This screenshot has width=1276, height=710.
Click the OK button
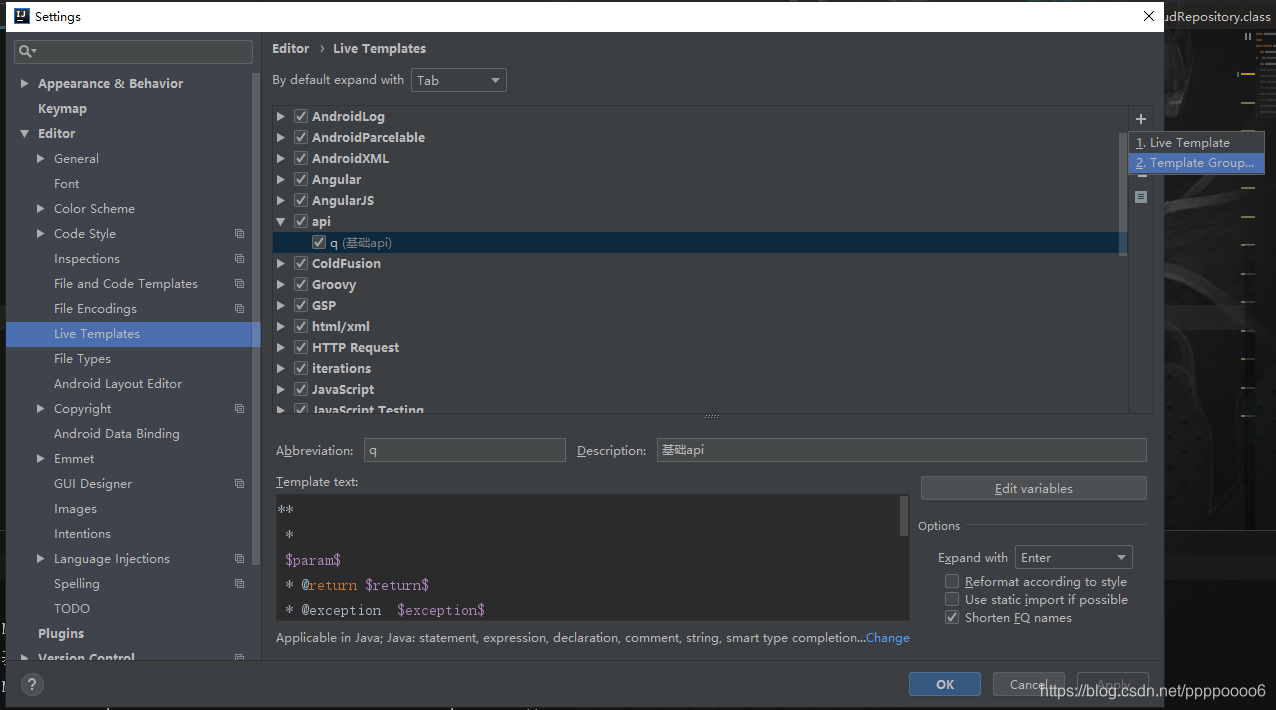point(945,685)
